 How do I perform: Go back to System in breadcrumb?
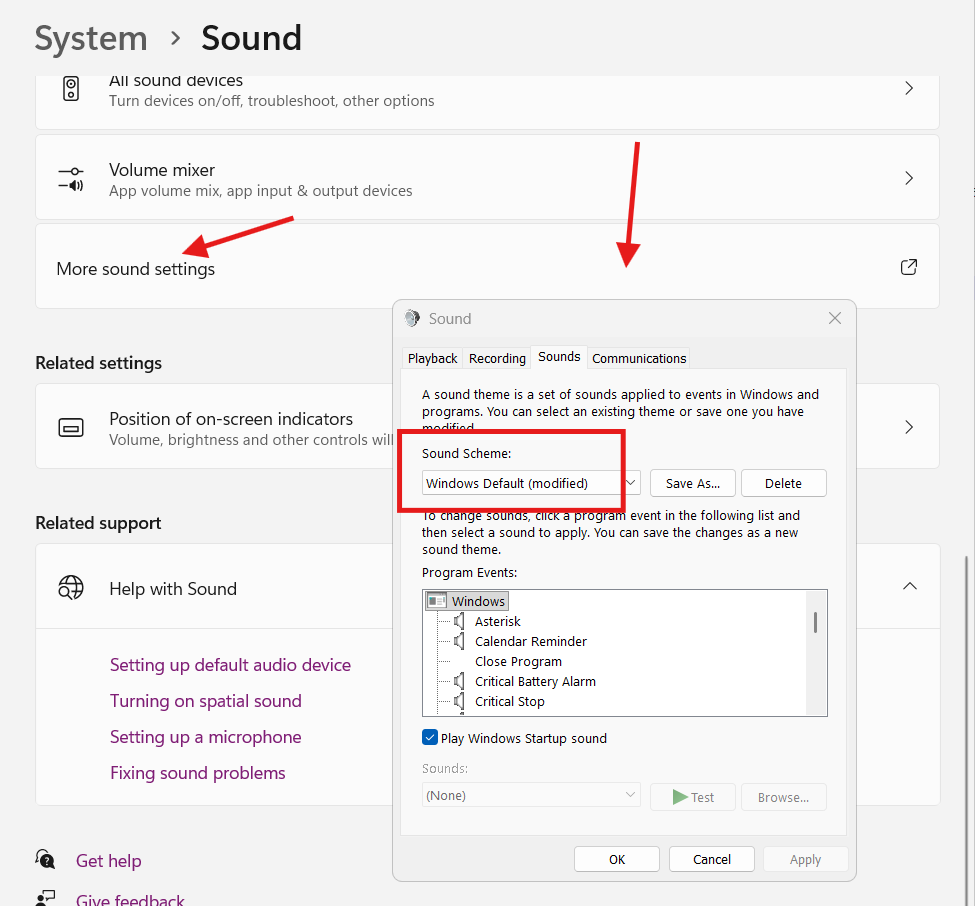click(91, 38)
